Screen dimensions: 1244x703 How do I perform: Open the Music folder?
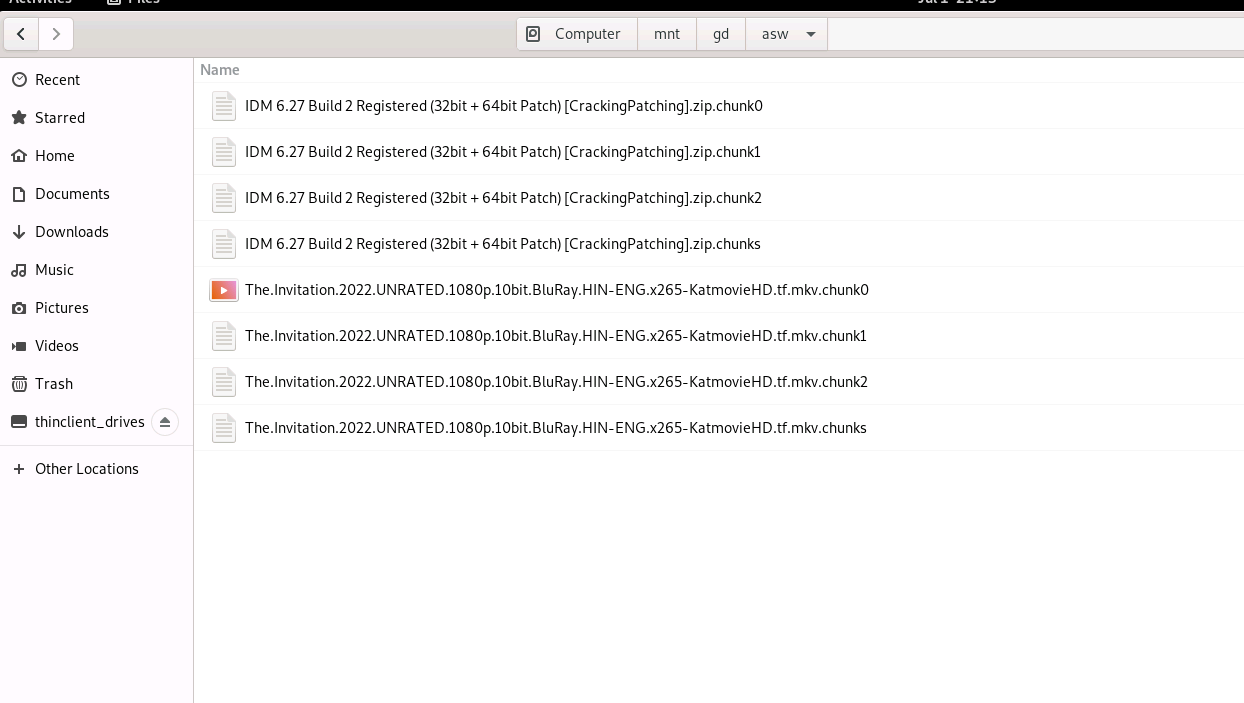[54, 269]
